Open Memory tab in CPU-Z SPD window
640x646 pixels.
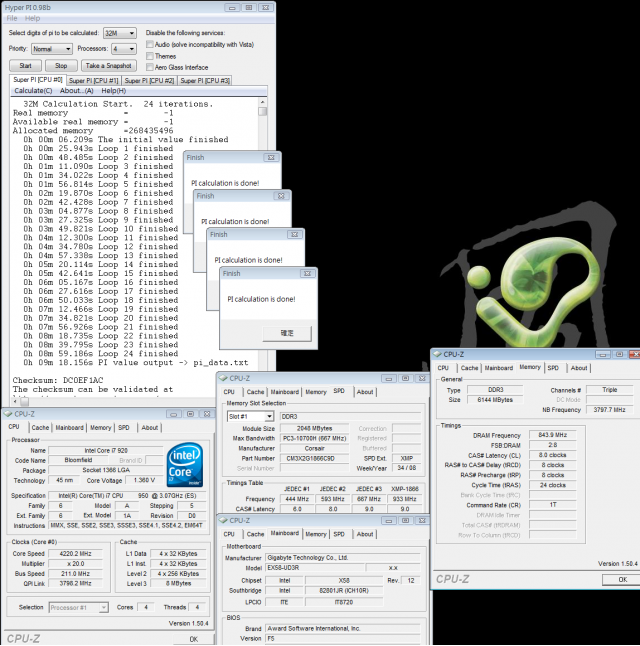click(x=316, y=392)
